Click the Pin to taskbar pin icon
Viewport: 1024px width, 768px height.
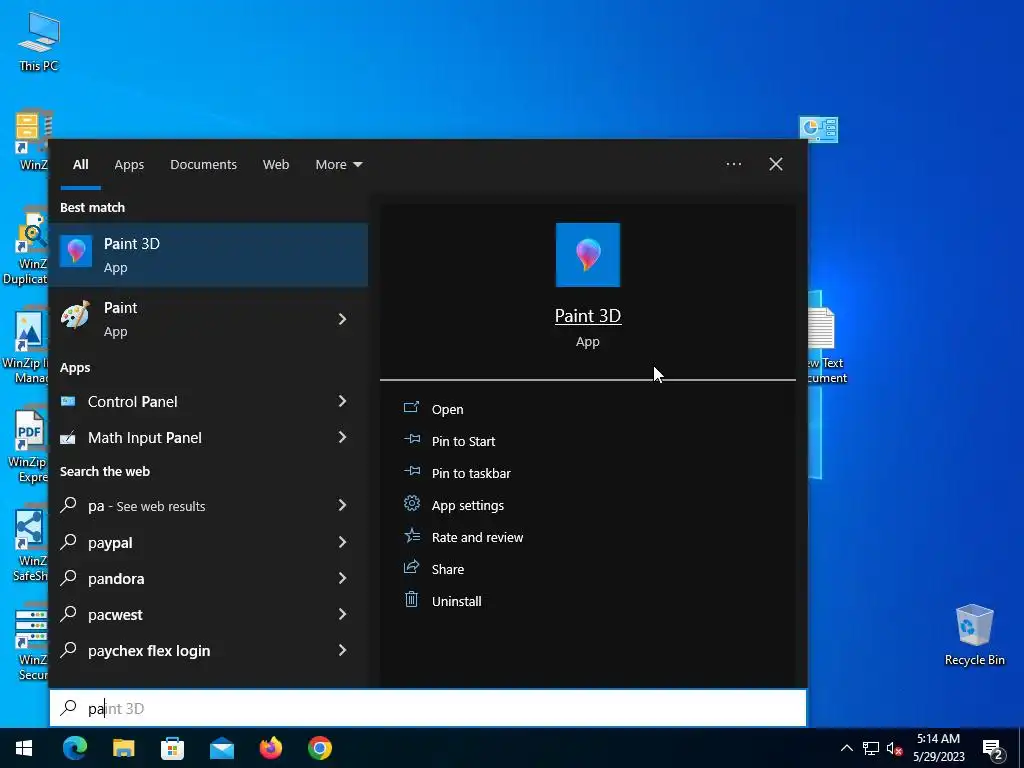(x=411, y=472)
